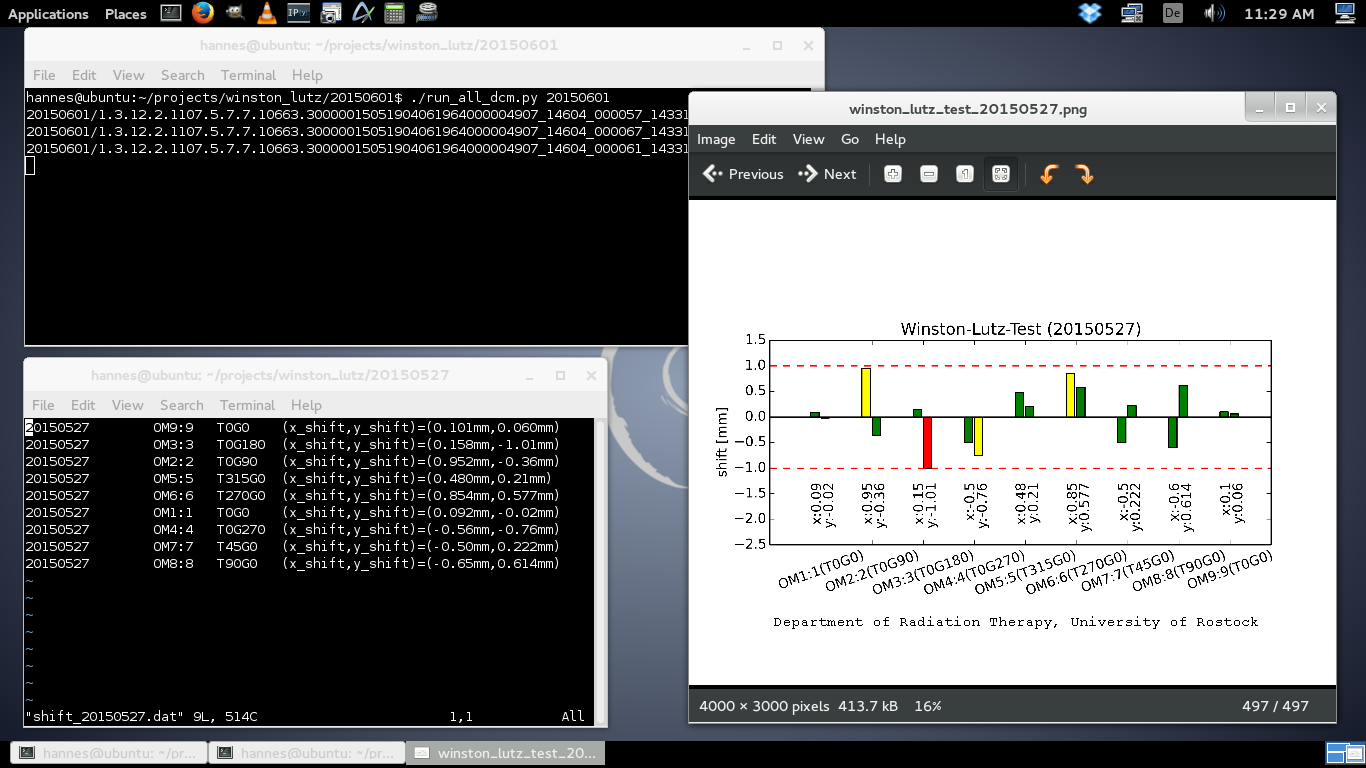This screenshot has height=768, width=1366.
Task: Open the Edit menu in image viewer
Action: 764,139
